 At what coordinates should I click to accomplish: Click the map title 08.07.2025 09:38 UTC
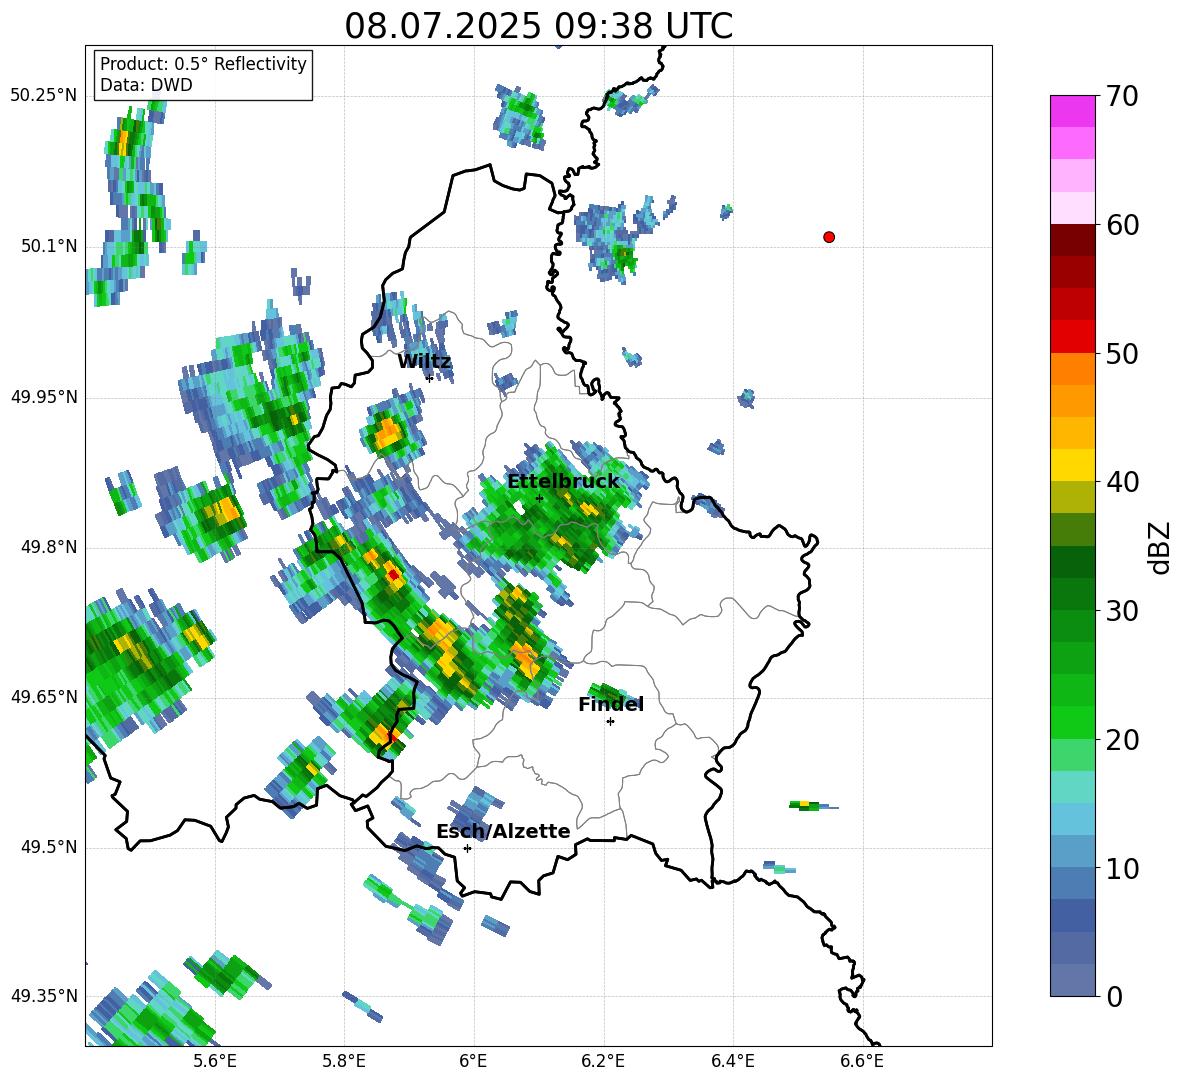pyautogui.click(x=538, y=26)
